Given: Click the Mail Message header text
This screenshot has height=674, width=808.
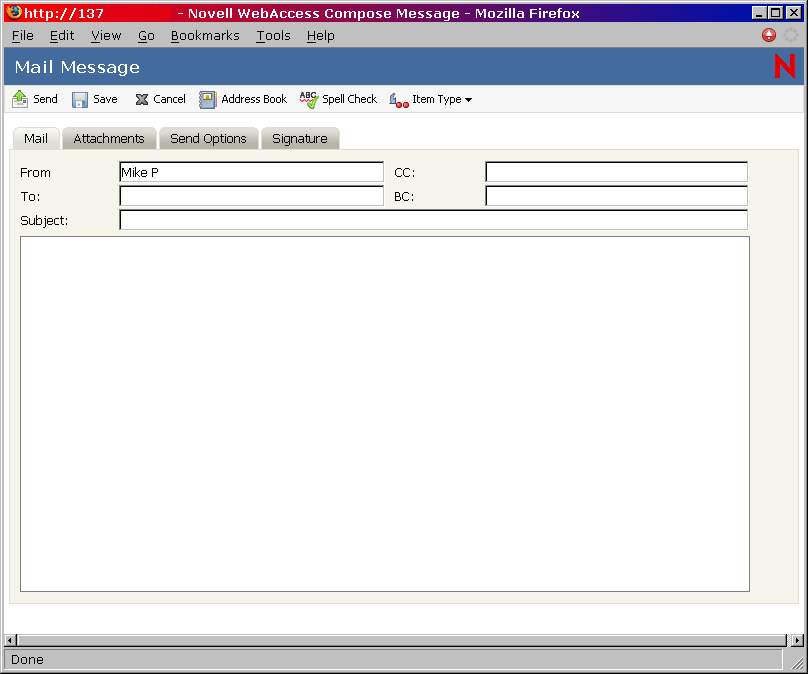Looking at the screenshot, I should [x=77, y=67].
